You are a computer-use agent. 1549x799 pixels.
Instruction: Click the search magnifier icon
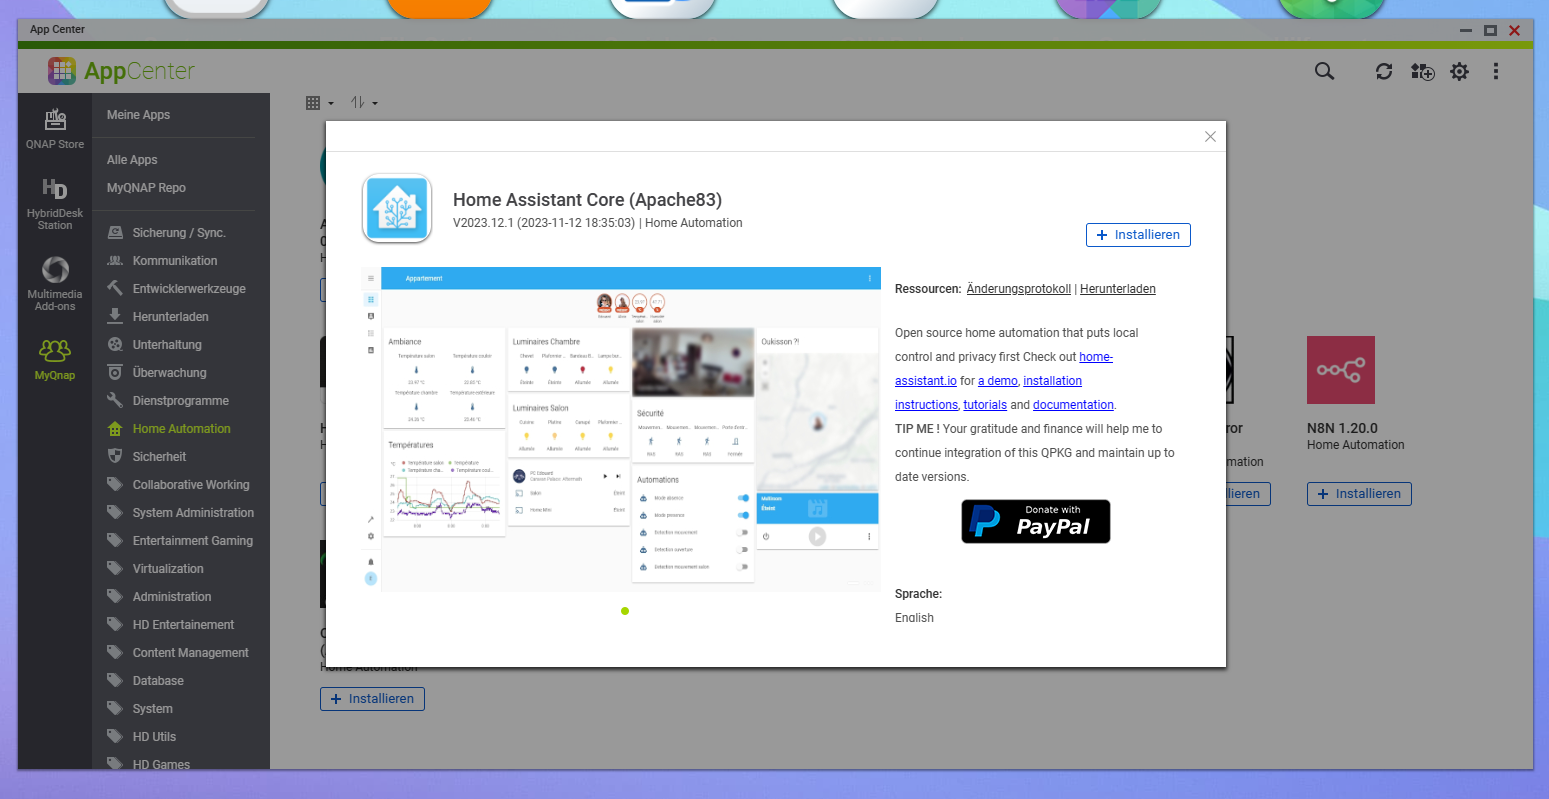coord(1324,71)
